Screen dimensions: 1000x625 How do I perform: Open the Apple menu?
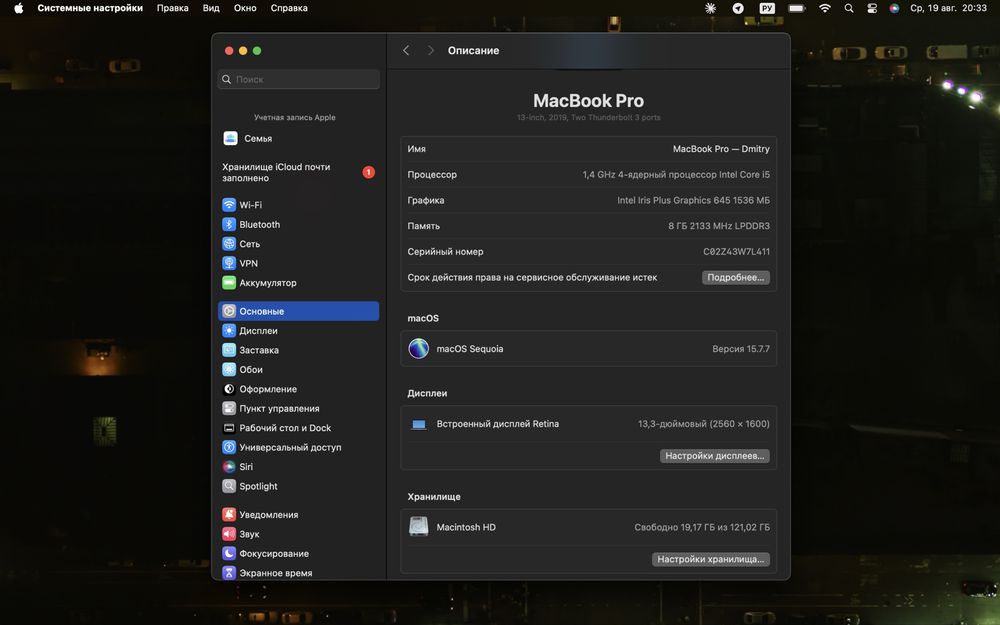tap(18, 8)
